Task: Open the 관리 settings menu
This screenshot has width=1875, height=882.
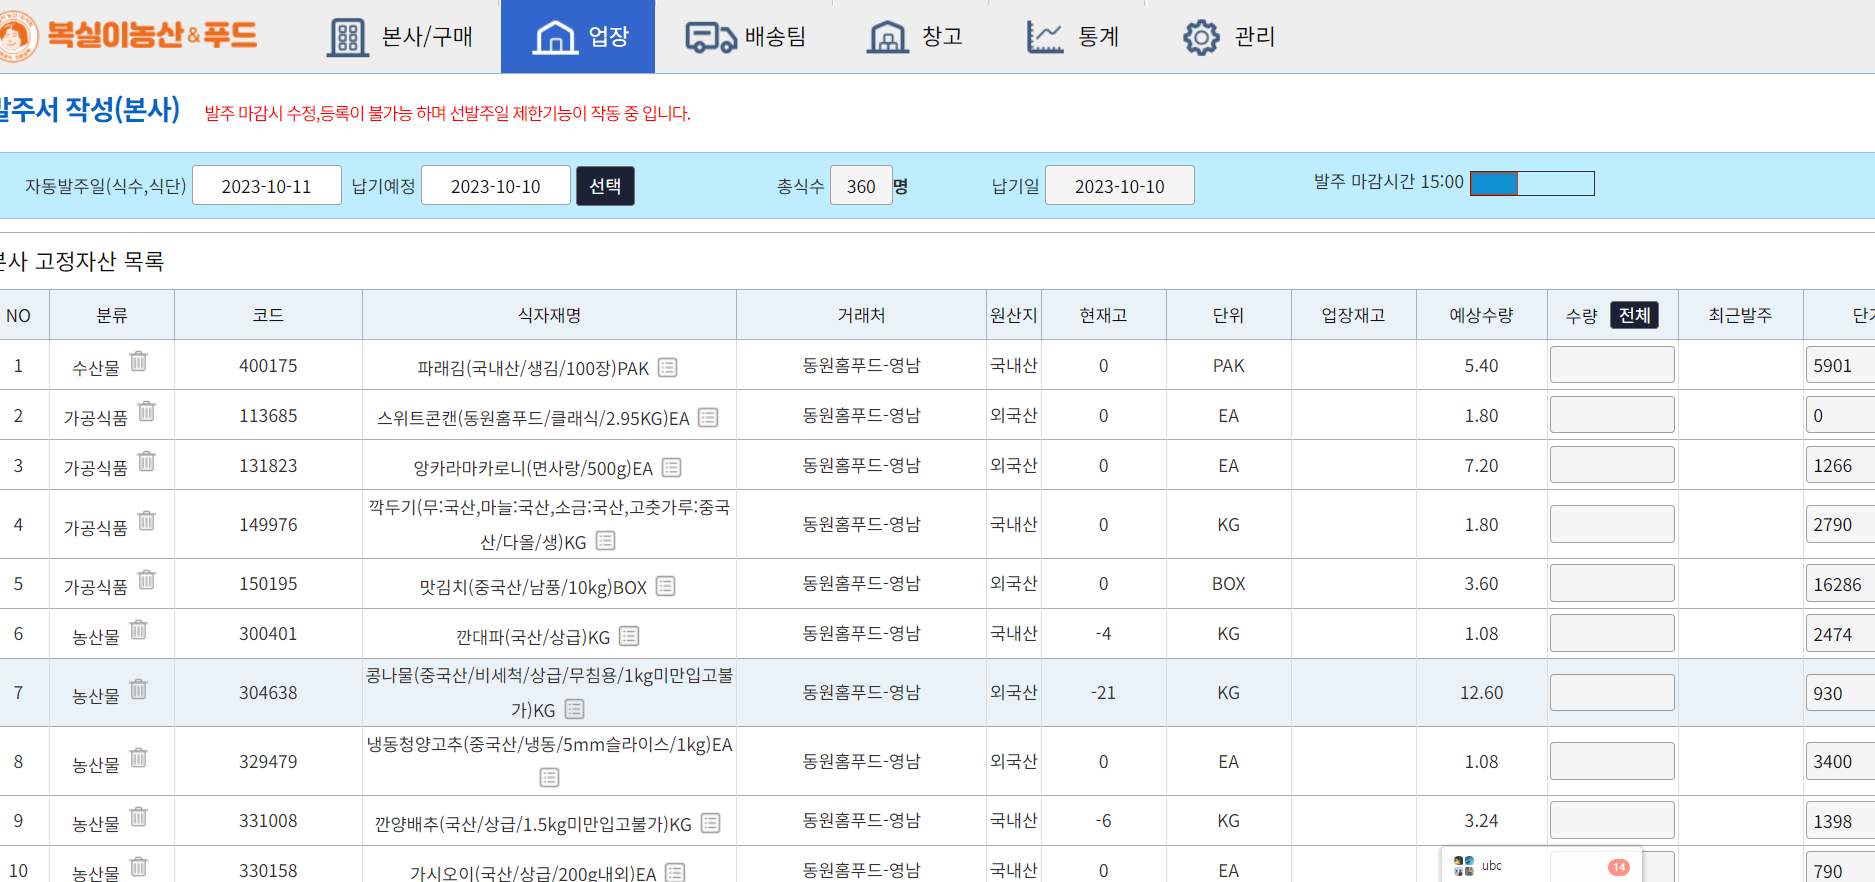Action: pyautogui.click(x=1228, y=37)
